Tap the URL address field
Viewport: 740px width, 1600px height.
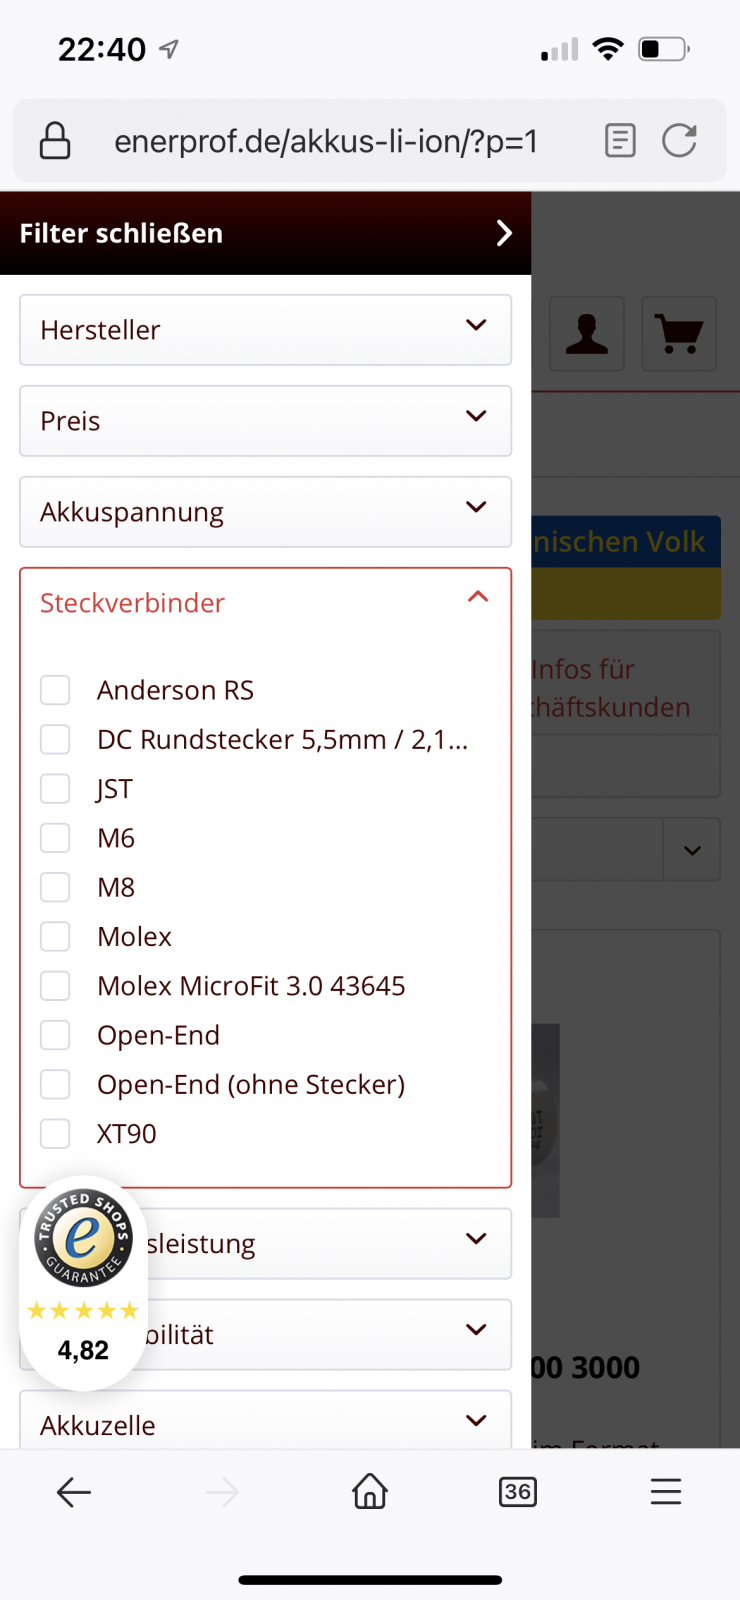point(326,141)
